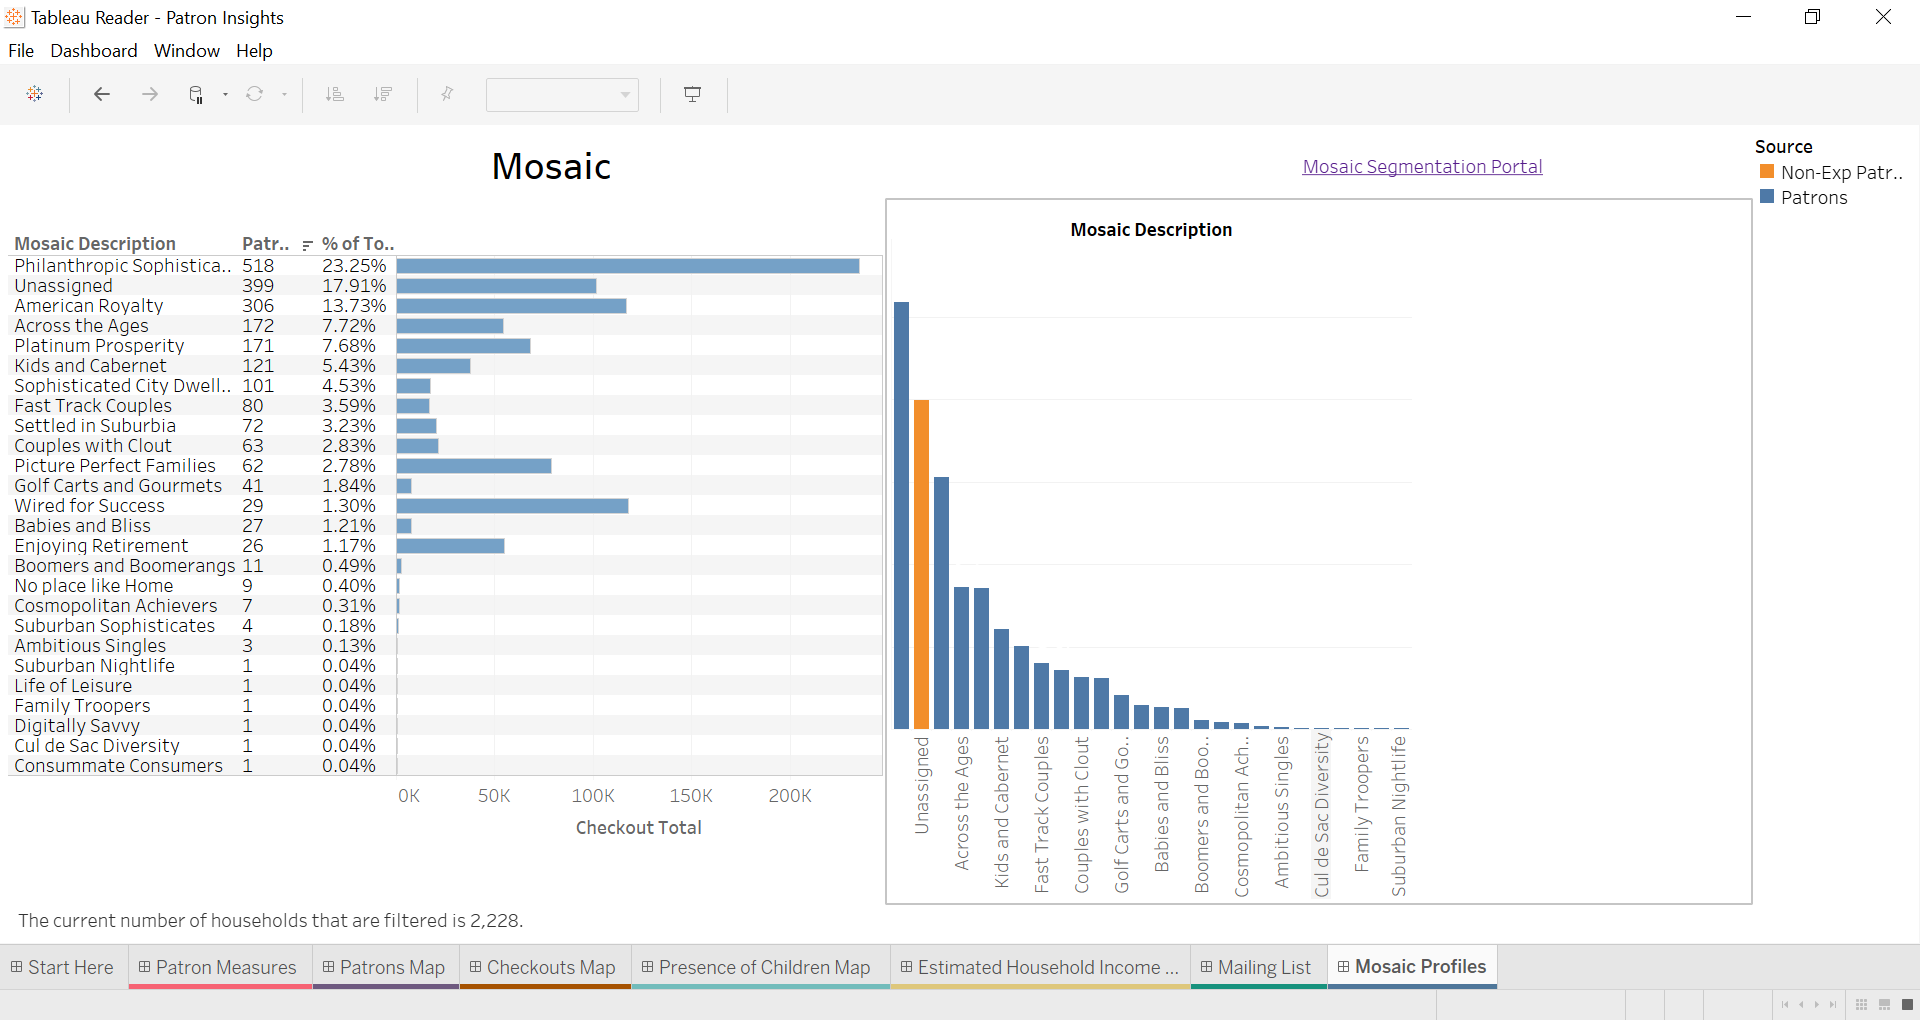Pause auto updates using the cylinder icon

click(196, 94)
